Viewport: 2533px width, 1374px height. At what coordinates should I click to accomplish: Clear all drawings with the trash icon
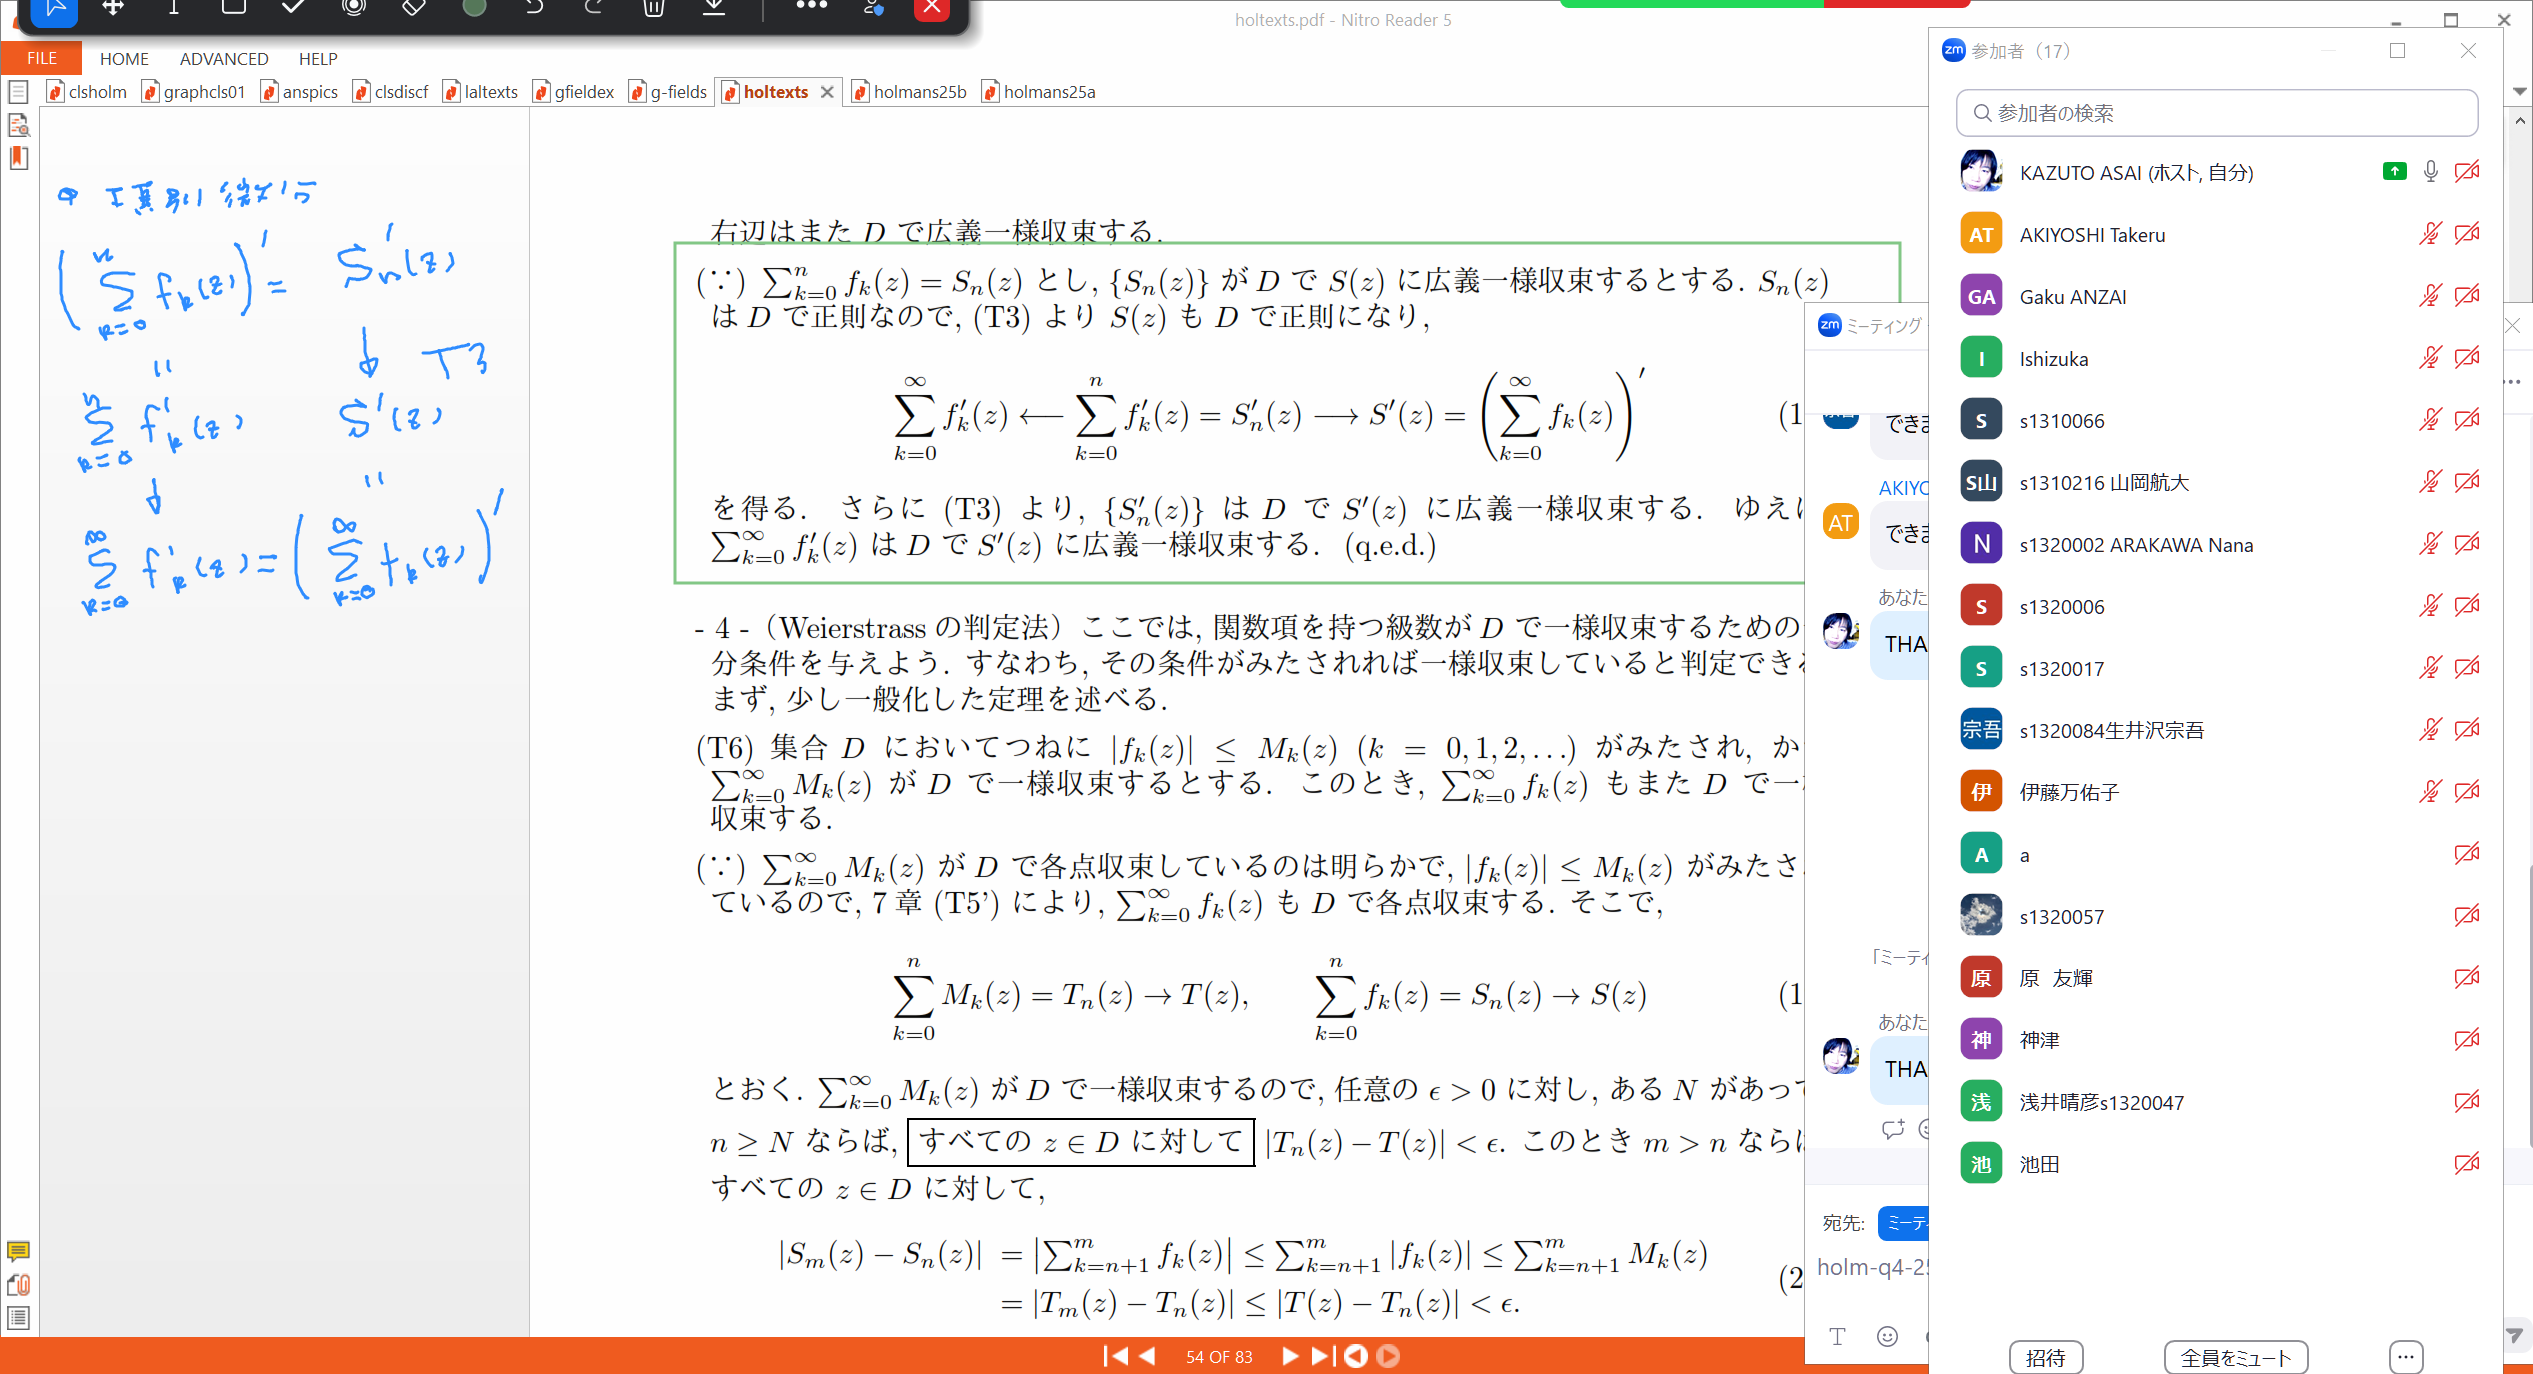coord(653,9)
